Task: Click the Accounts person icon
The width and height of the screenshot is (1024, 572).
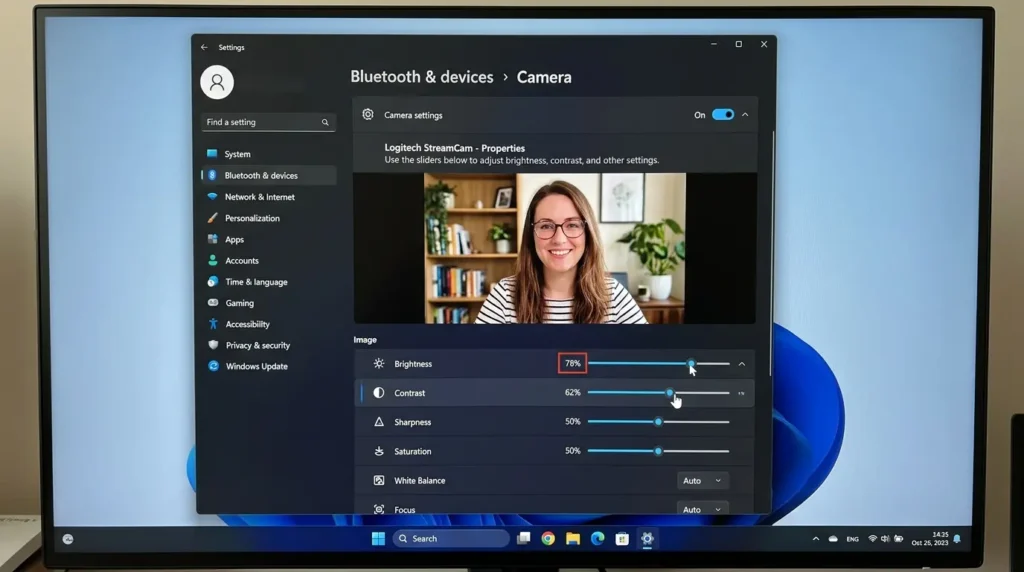Action: [x=212, y=260]
